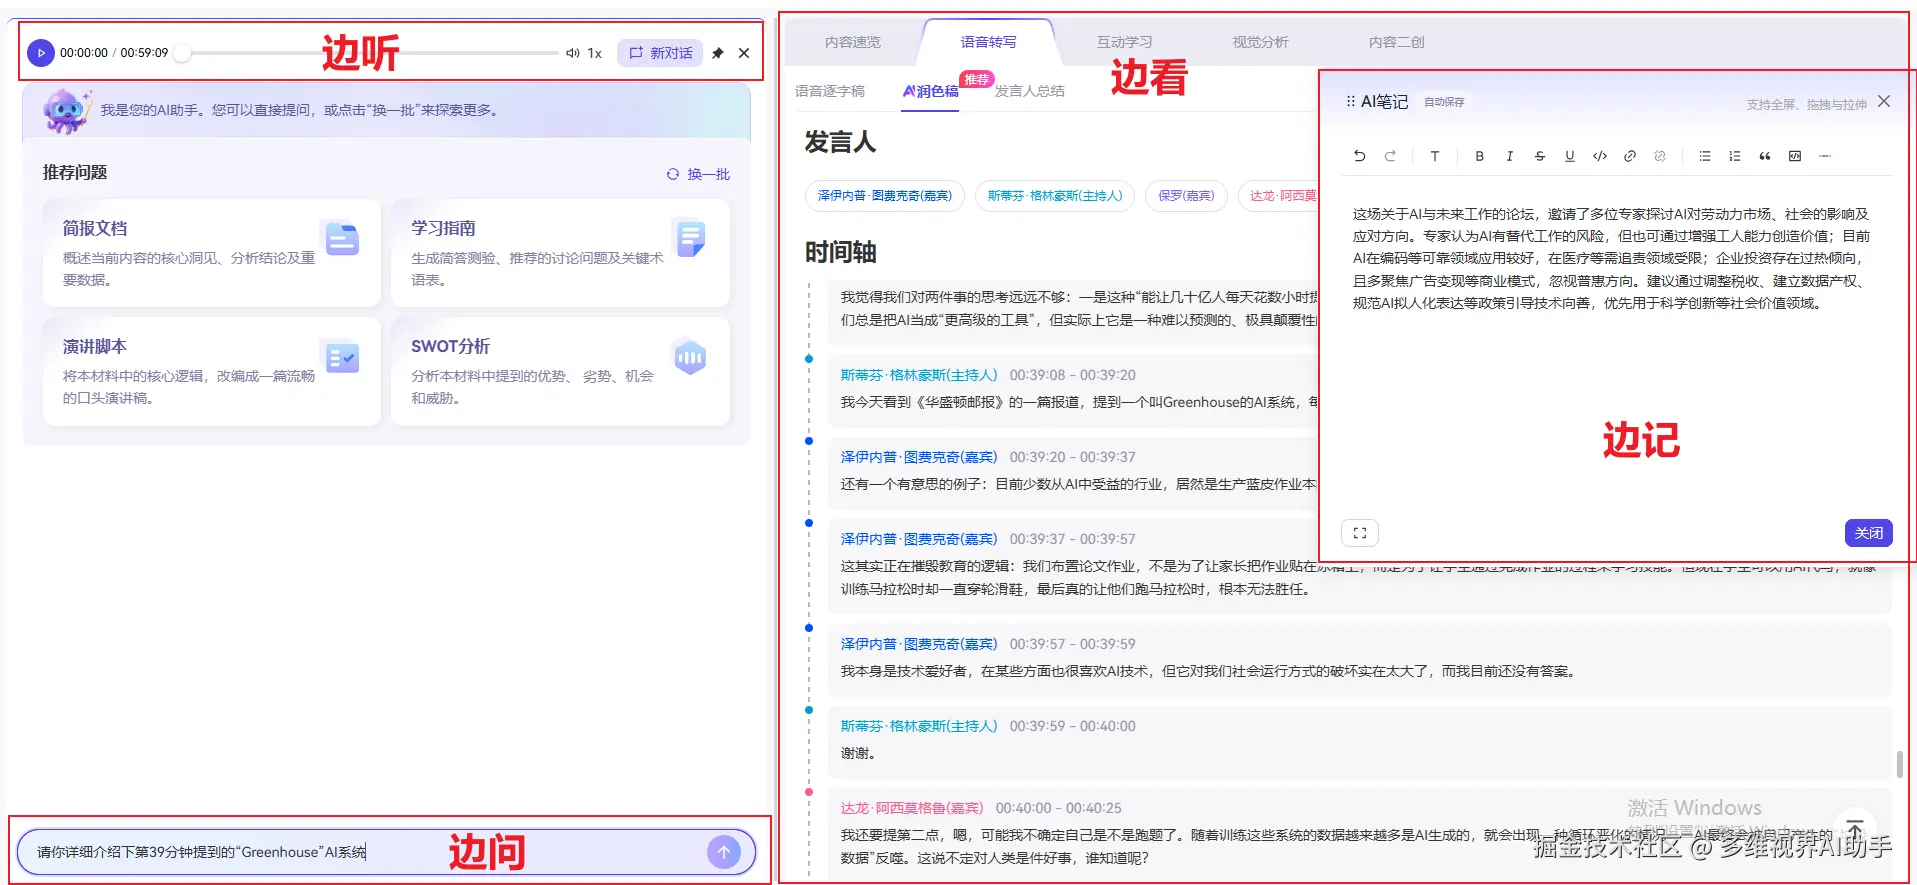Open the 演讲脚本 suggestion card

(212, 371)
